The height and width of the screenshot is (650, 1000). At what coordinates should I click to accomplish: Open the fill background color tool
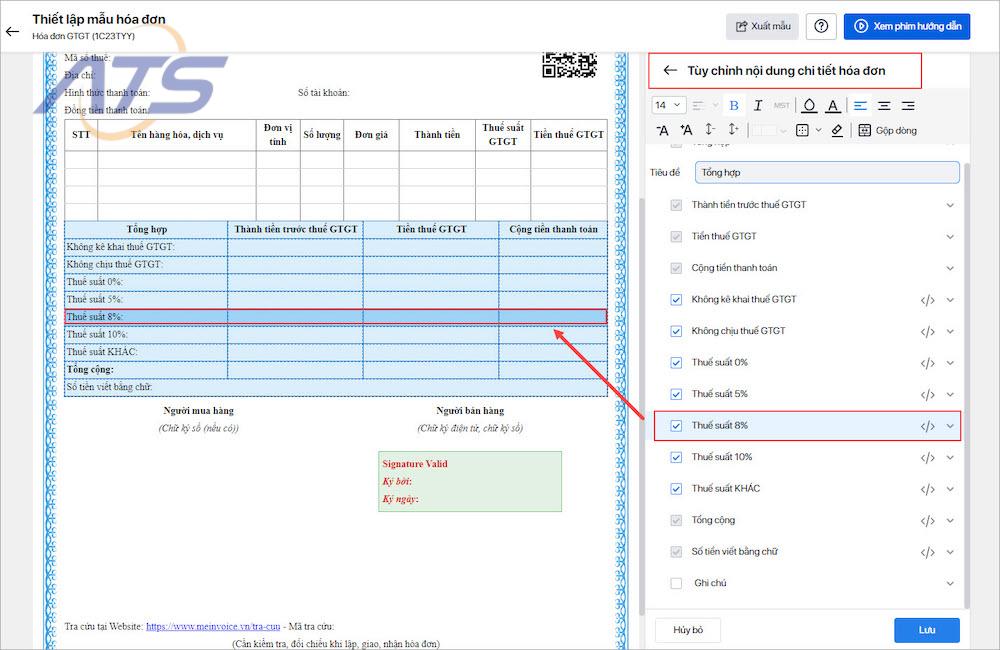(x=809, y=105)
